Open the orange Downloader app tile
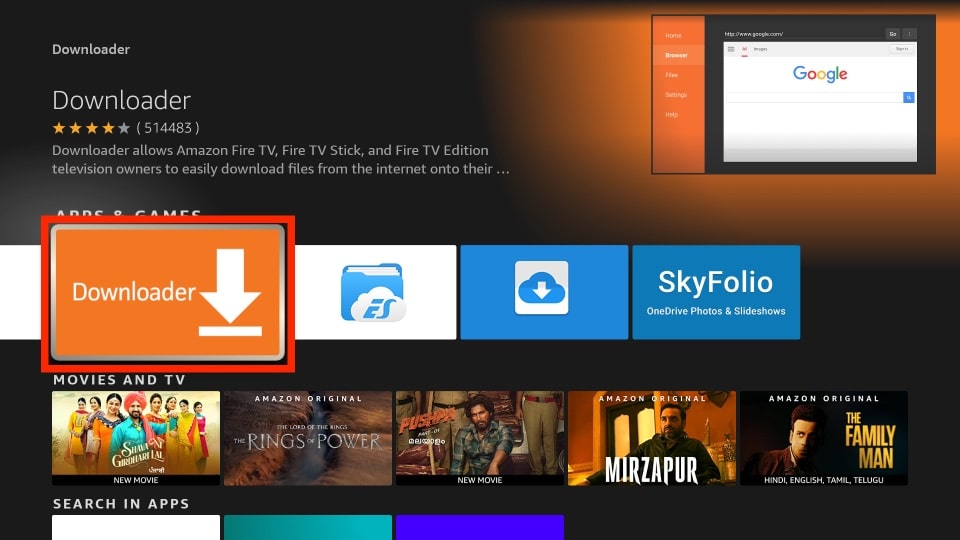 coord(168,292)
